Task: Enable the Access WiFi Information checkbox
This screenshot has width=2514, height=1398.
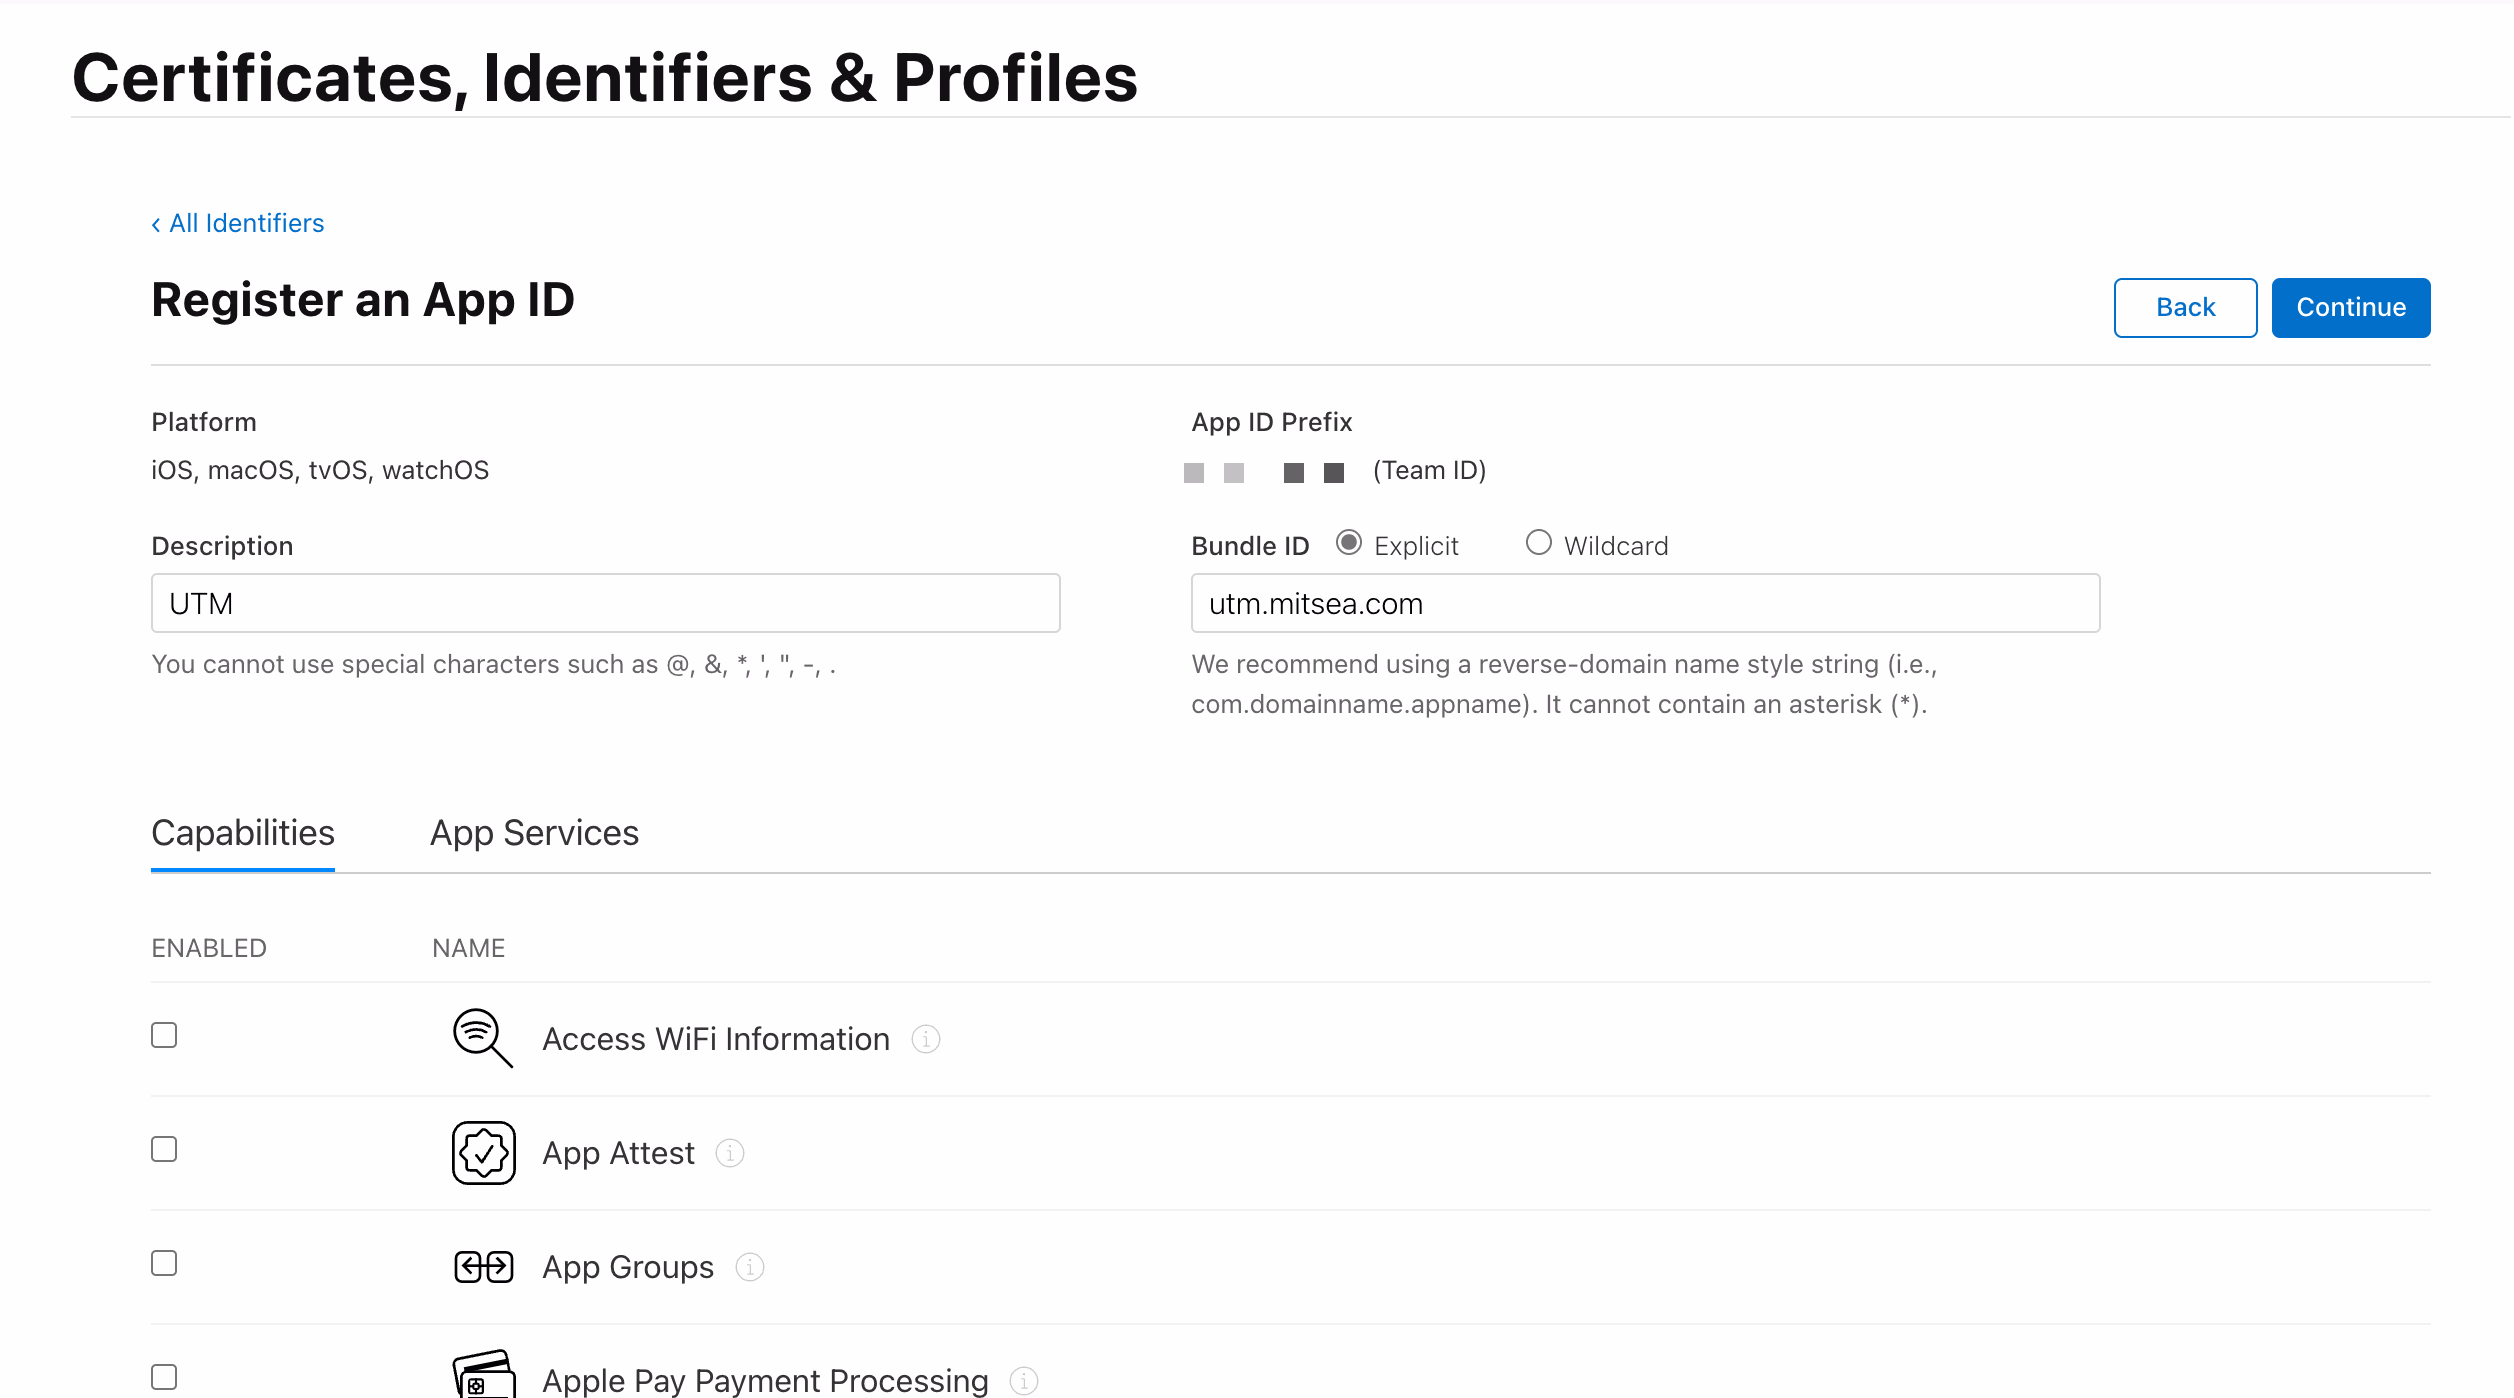Action: coord(164,1035)
